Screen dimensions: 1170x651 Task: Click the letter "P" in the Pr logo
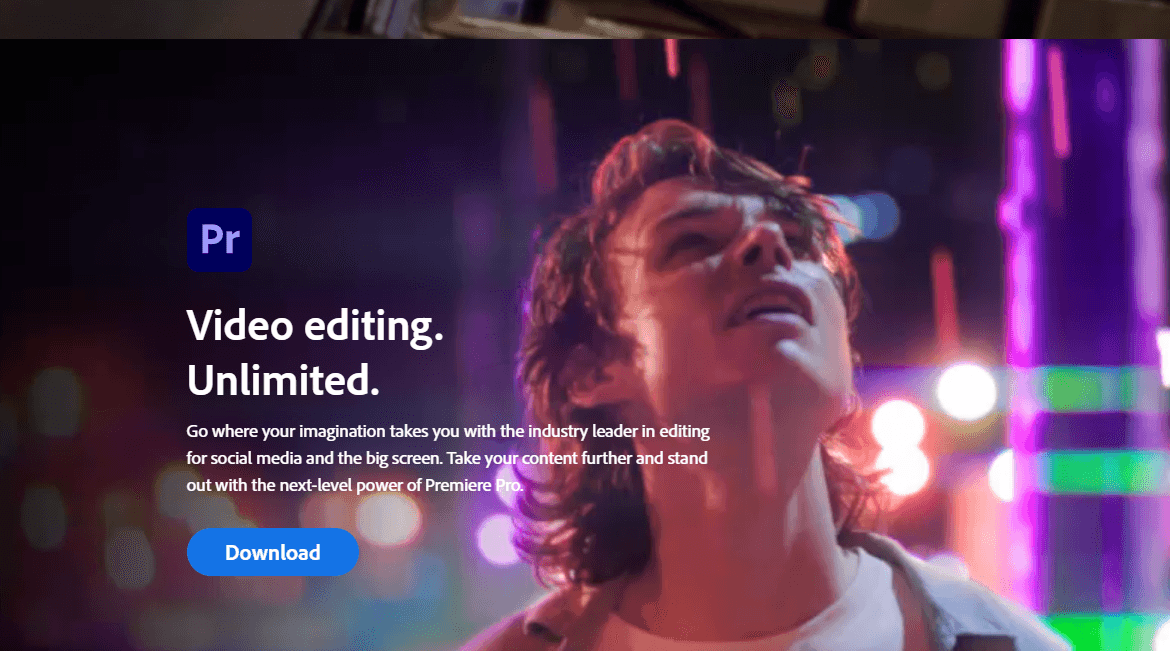[212, 240]
